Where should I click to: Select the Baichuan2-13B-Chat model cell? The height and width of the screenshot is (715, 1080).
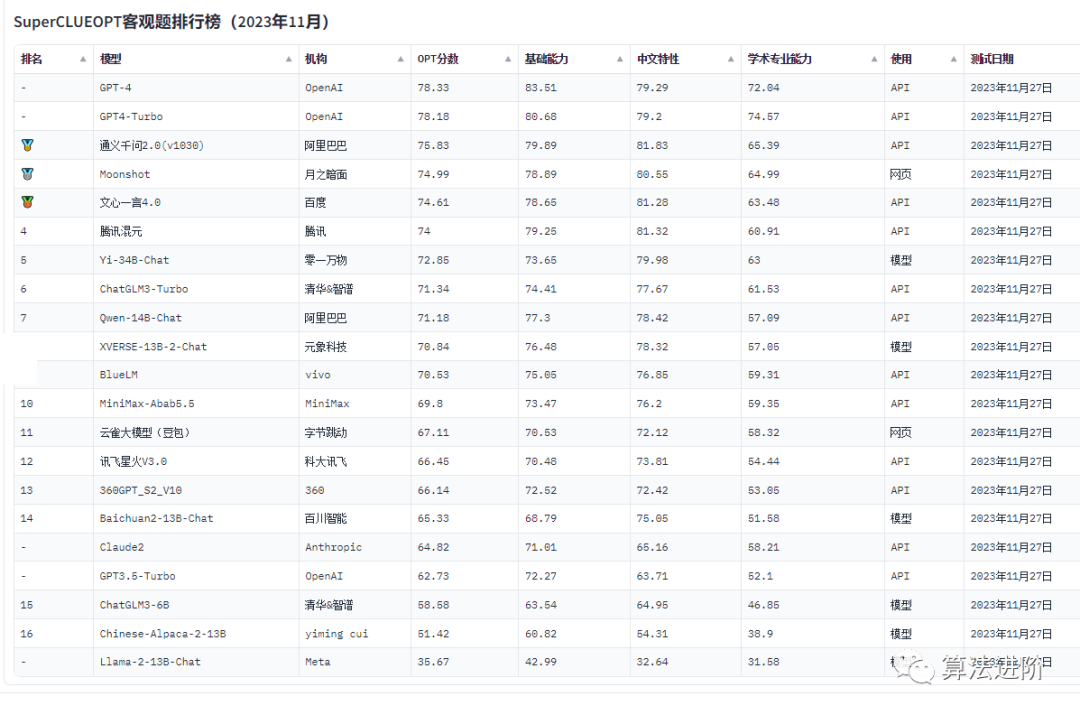(196, 519)
